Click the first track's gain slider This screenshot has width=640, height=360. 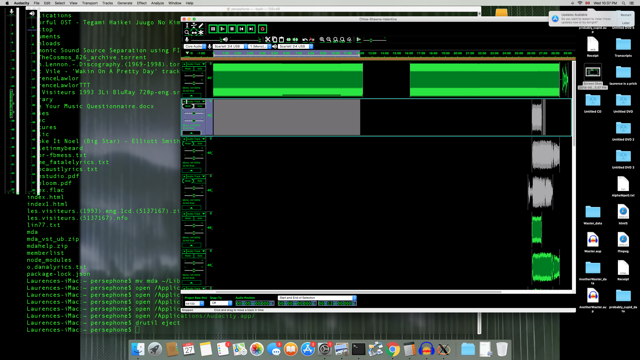194,76
